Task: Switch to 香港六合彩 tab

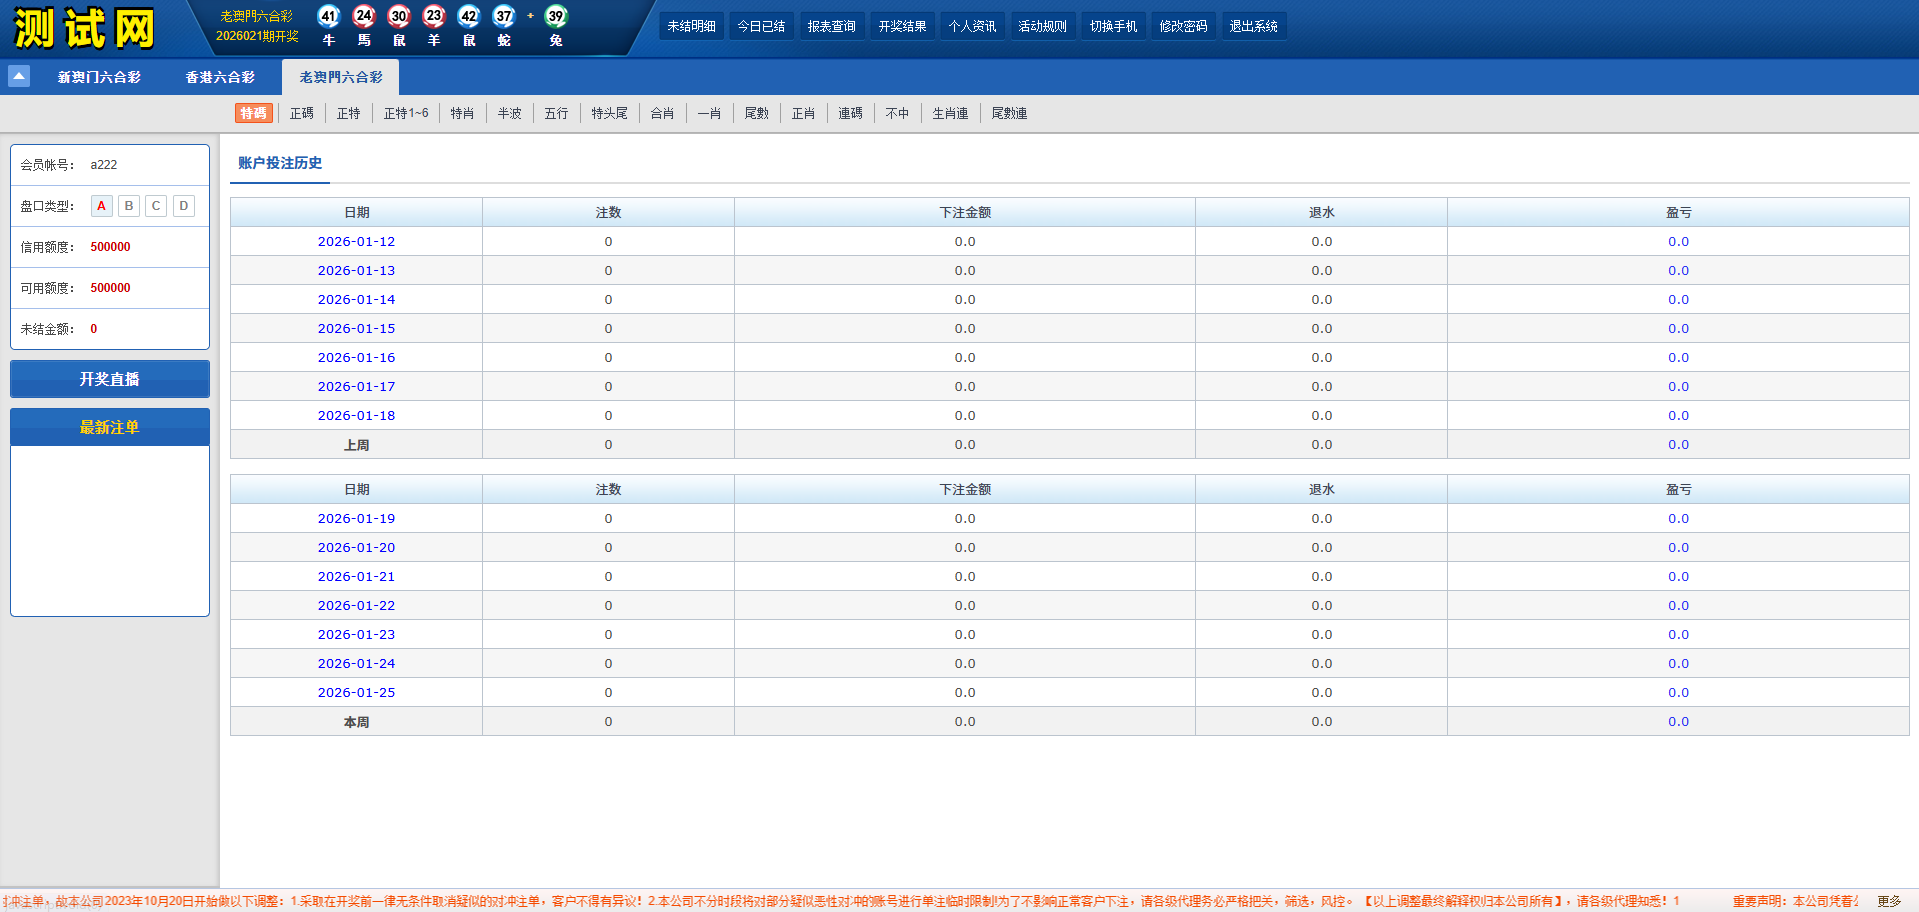Action: click(x=220, y=77)
